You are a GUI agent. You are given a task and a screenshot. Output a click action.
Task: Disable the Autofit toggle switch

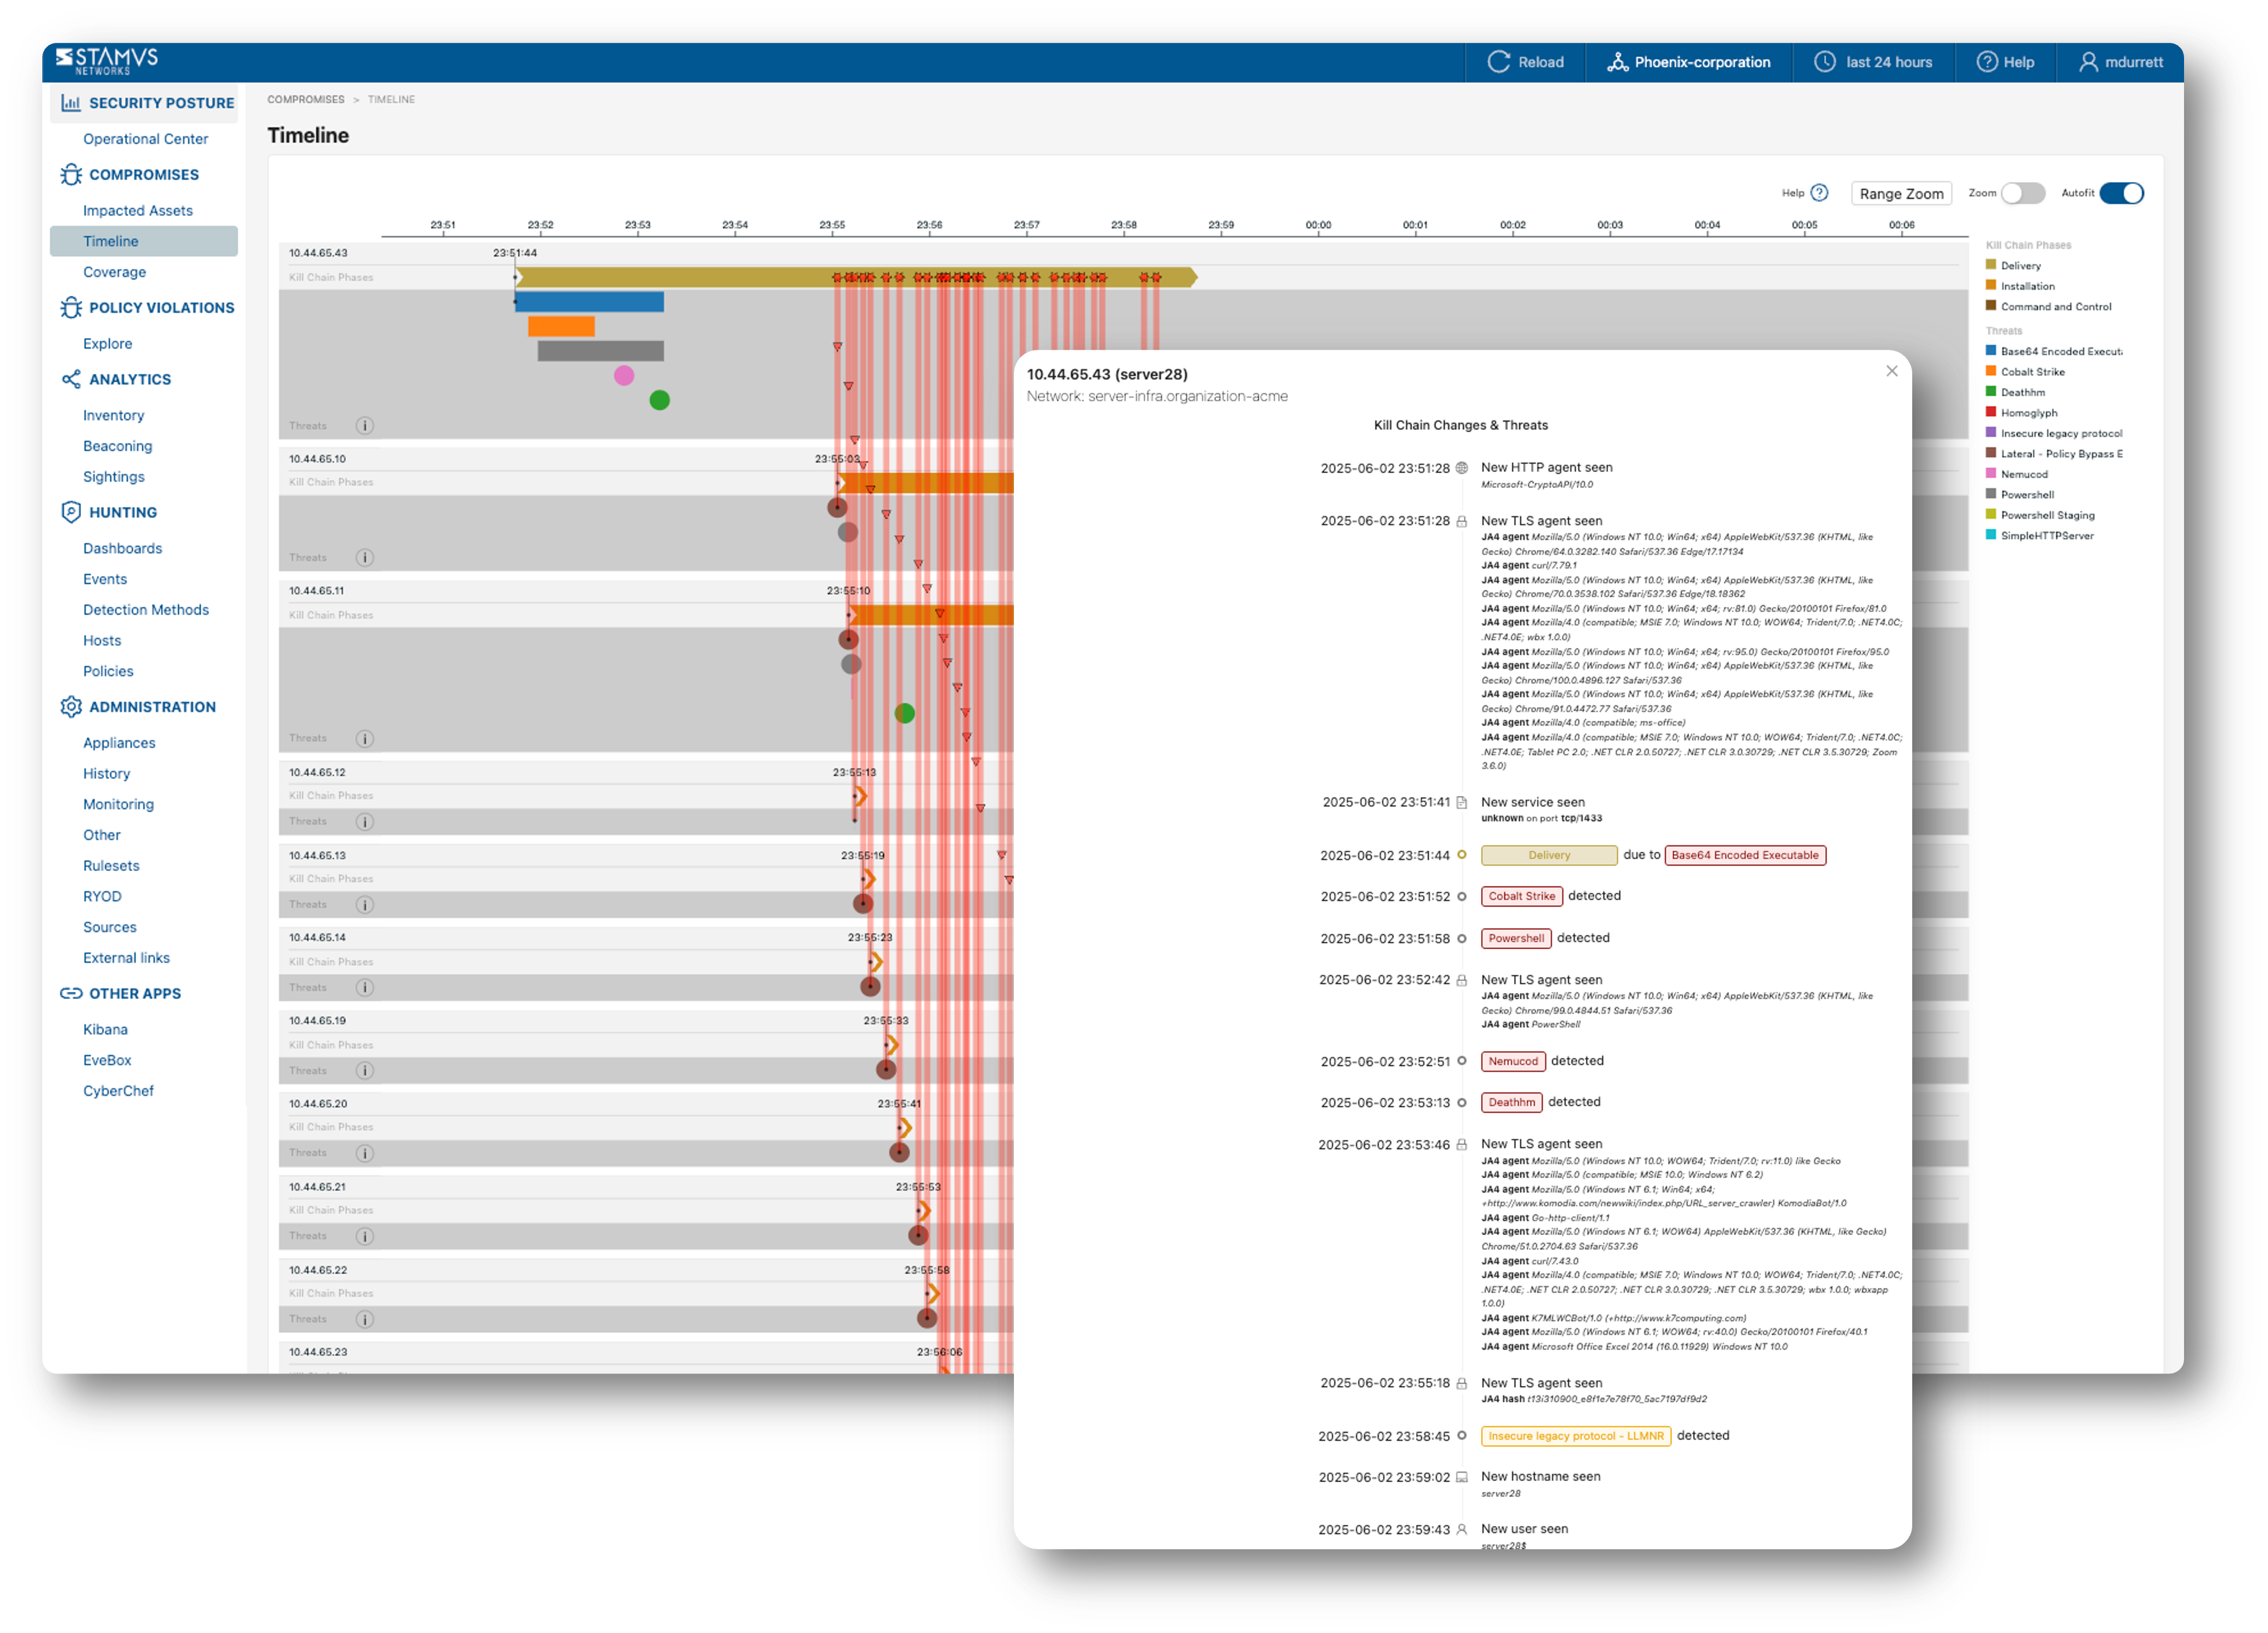click(x=2120, y=193)
